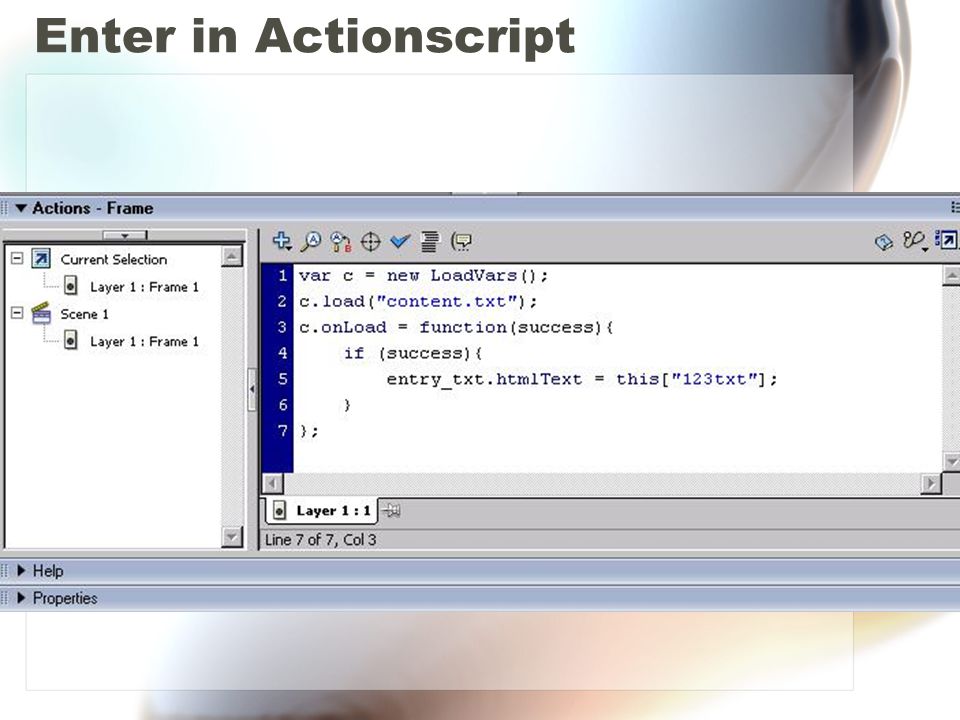Open the Find and Replace tool
960x720 pixels.
[x=341, y=242]
